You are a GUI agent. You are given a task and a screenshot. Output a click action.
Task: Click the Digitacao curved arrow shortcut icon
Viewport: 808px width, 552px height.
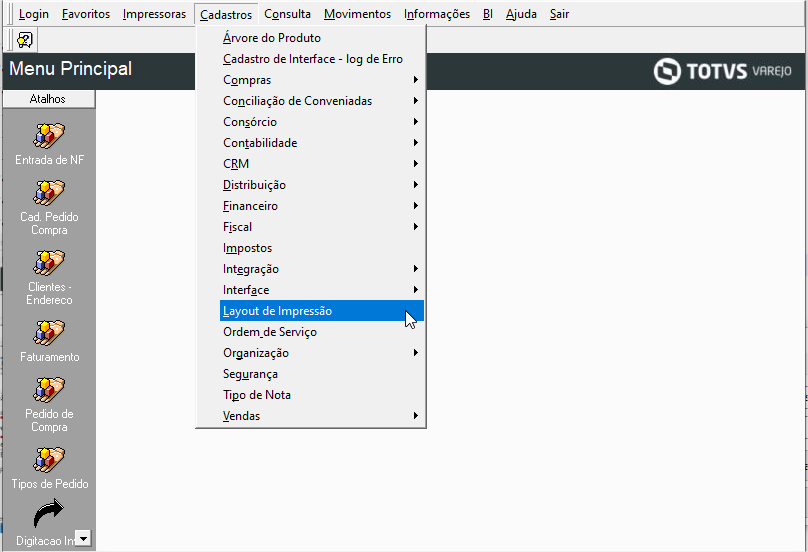[49, 514]
